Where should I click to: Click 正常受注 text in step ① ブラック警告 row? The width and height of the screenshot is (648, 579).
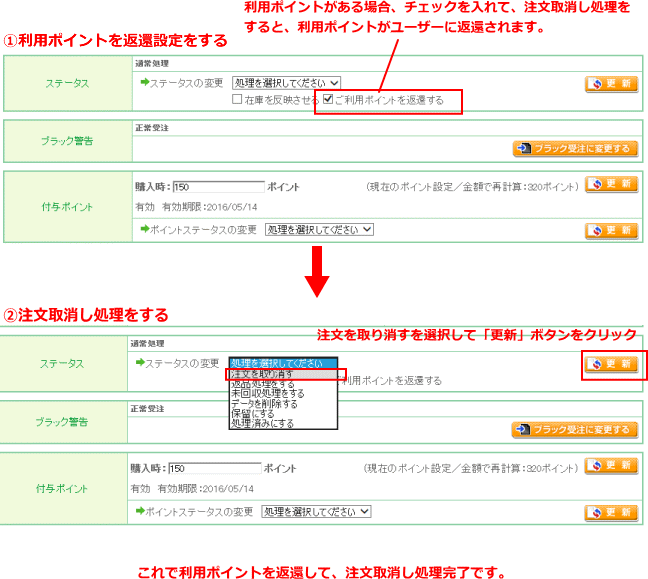click(152, 128)
